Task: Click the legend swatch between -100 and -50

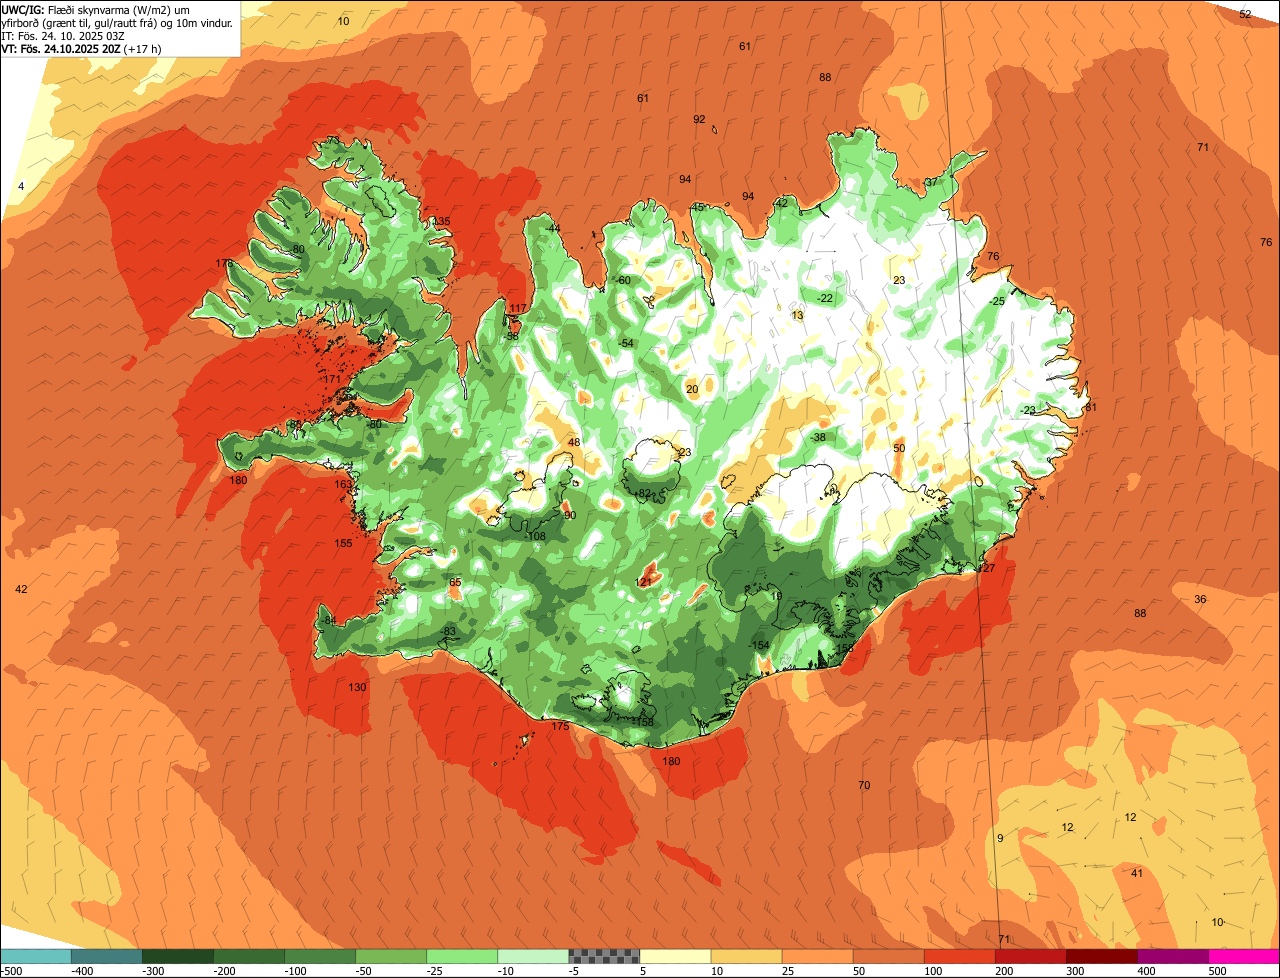Action: click(x=320, y=956)
